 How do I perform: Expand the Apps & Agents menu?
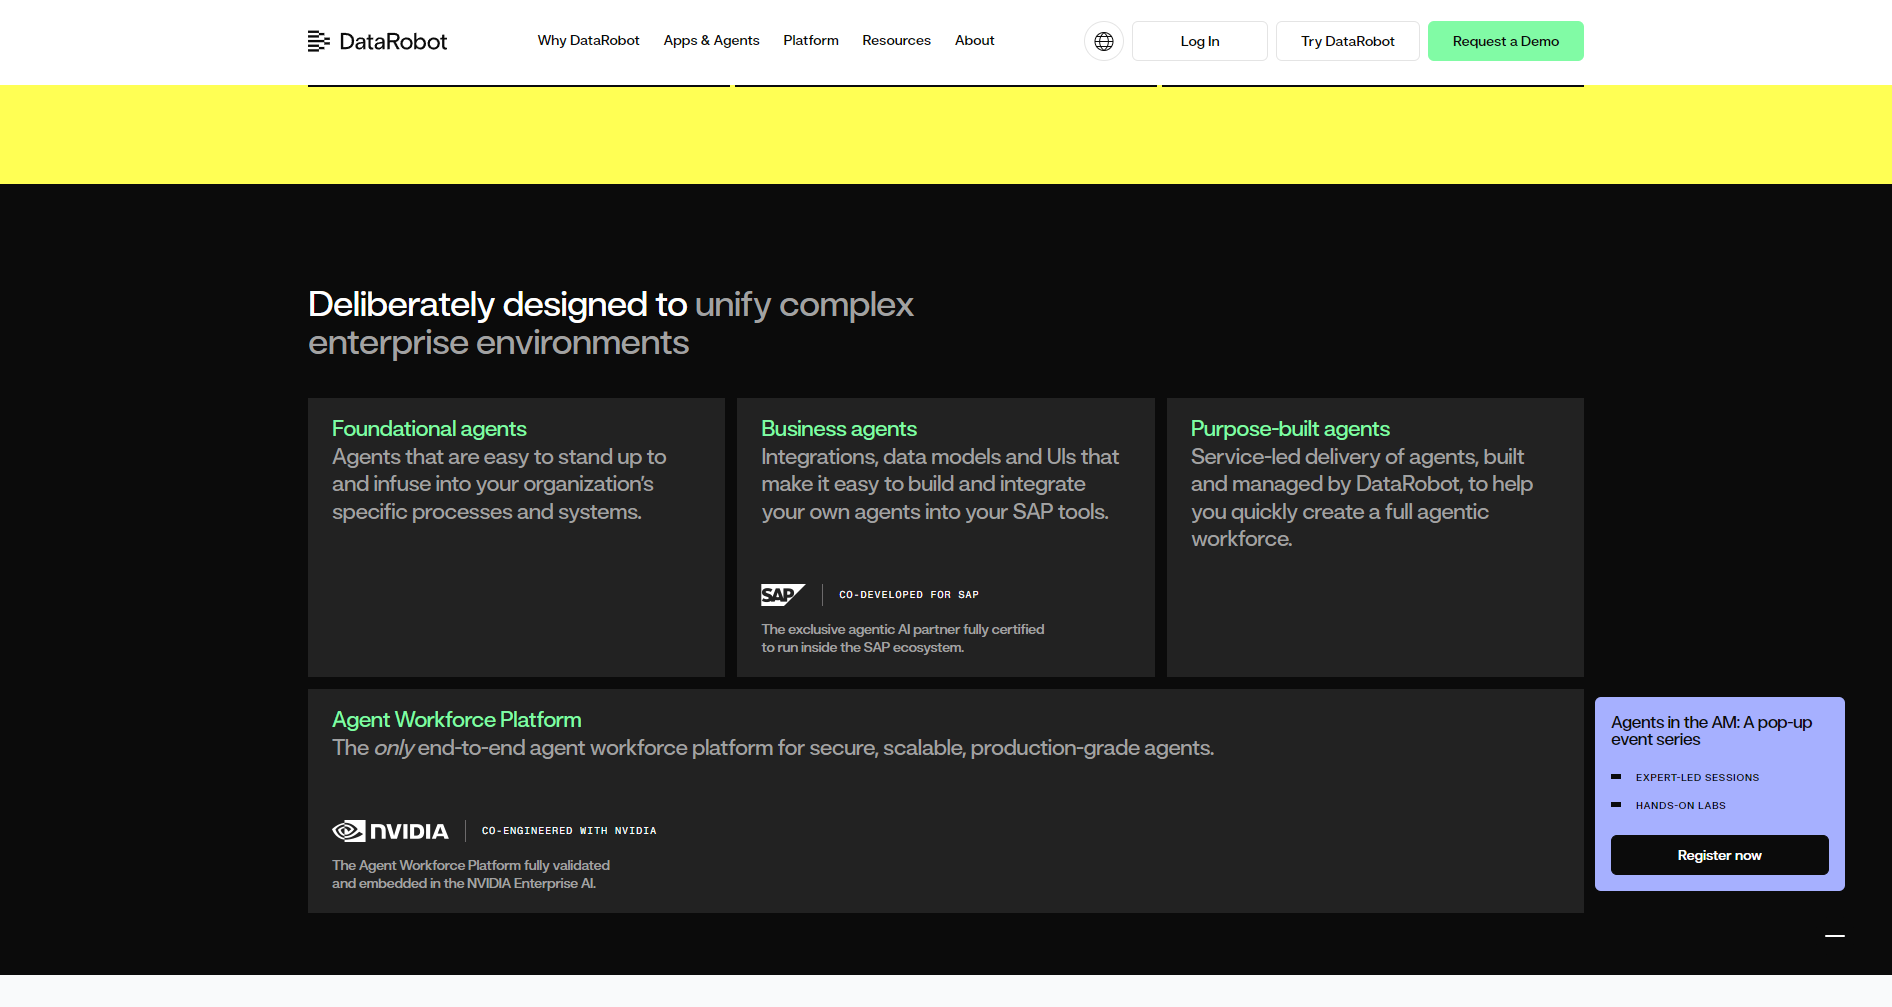711,41
